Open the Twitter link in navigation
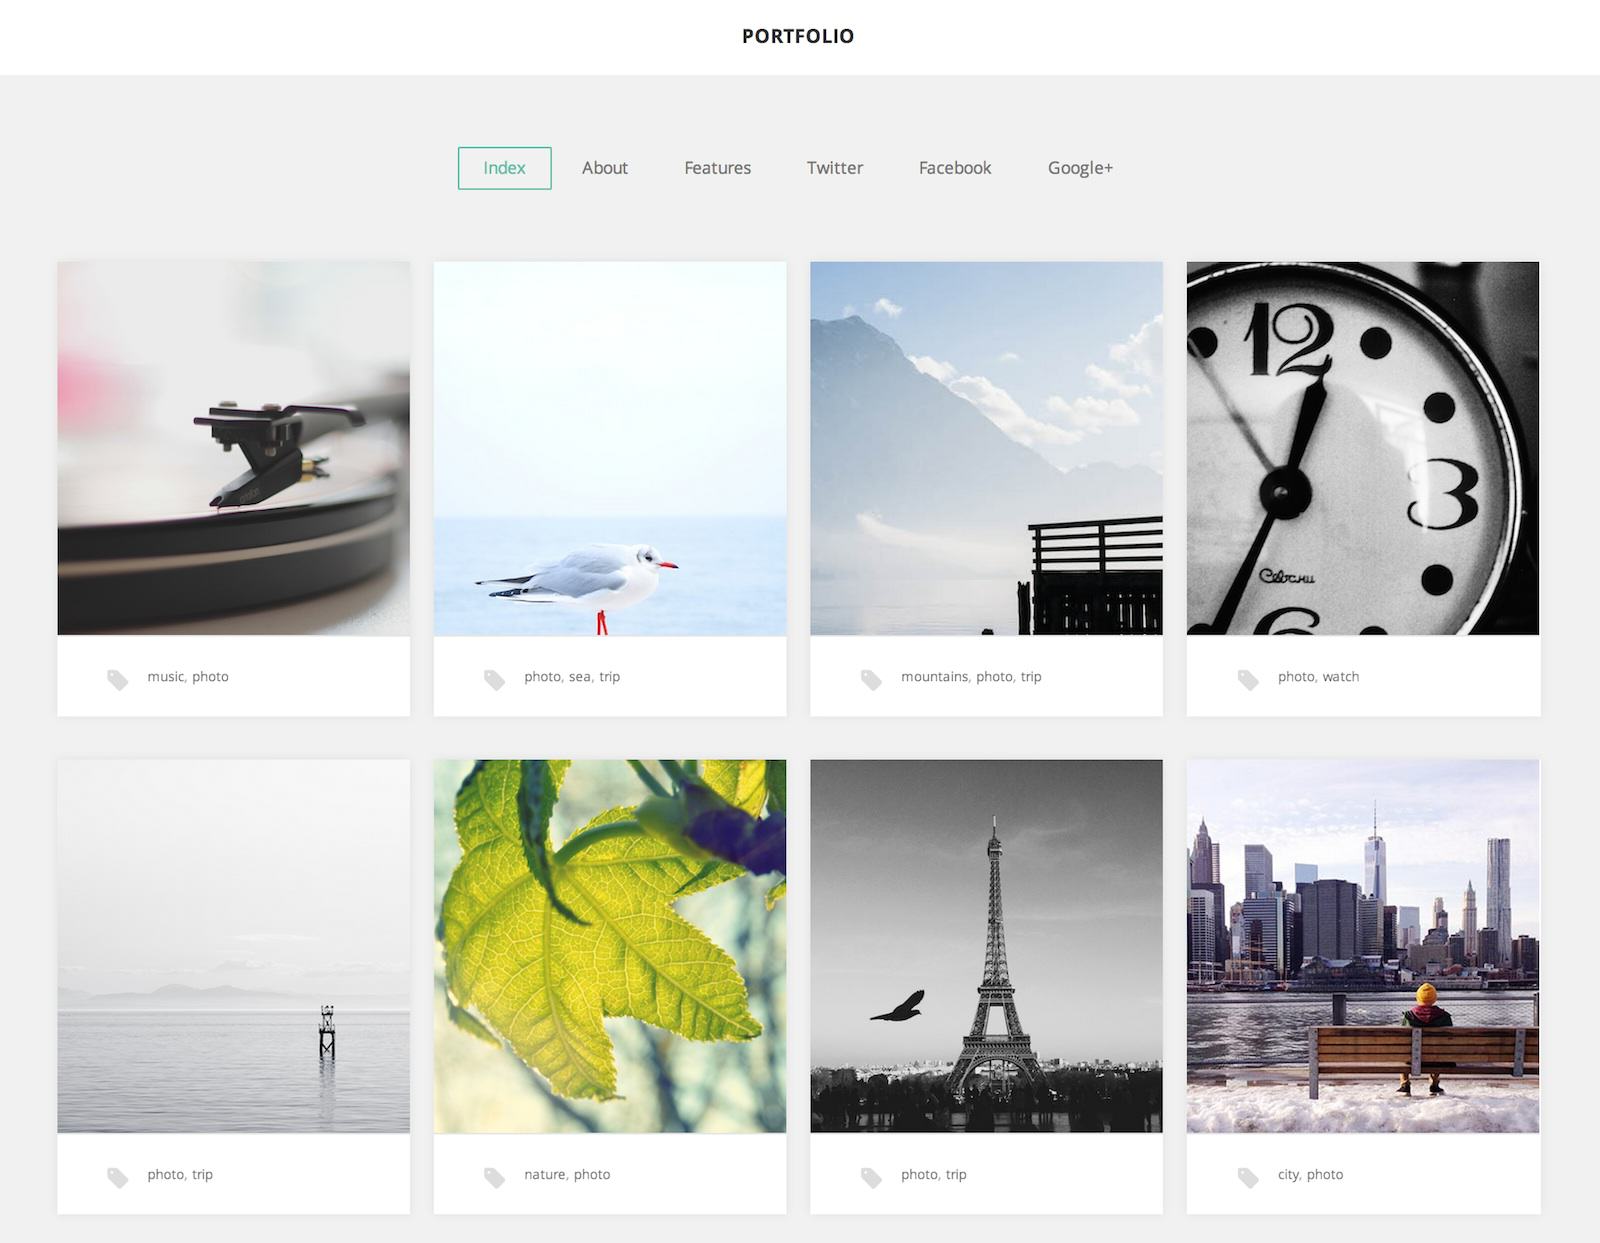Image resolution: width=1600 pixels, height=1243 pixels. (835, 168)
